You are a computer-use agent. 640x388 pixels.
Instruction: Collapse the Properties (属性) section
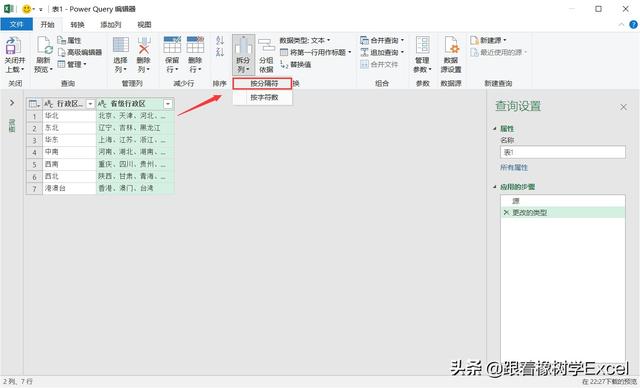[495, 129]
